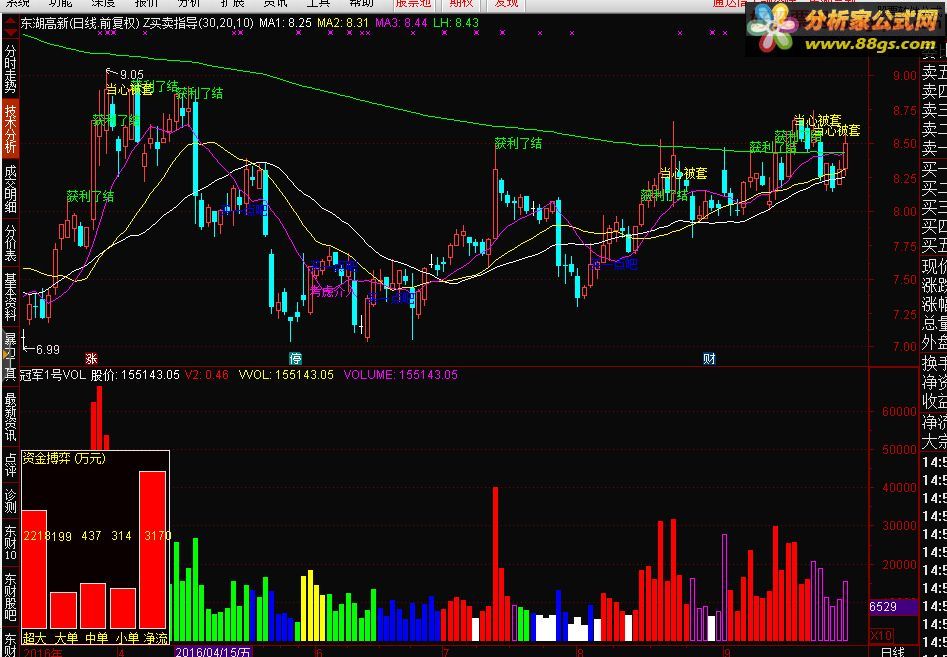Click the MA3: 8.44 value
The width and height of the screenshot is (947, 657).
point(401,24)
